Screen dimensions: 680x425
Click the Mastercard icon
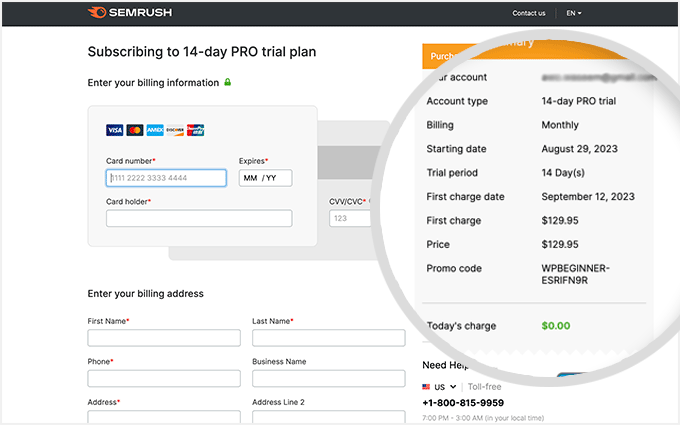pyautogui.click(x=135, y=130)
